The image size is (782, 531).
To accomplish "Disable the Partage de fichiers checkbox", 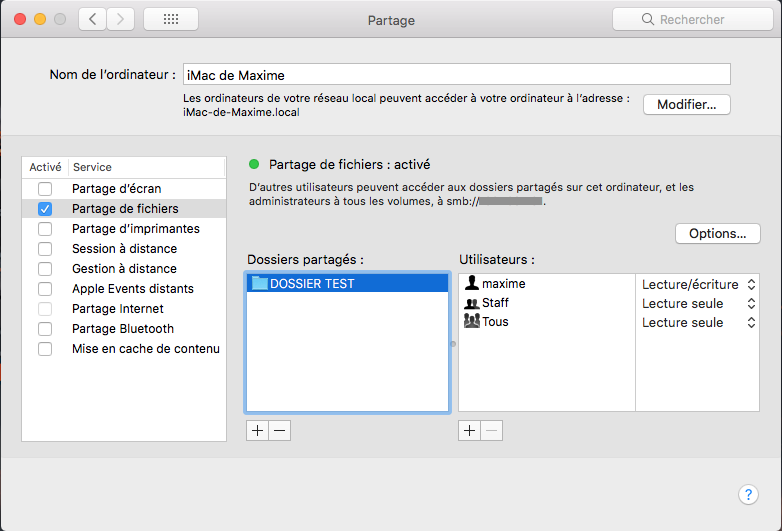I will [x=45, y=209].
